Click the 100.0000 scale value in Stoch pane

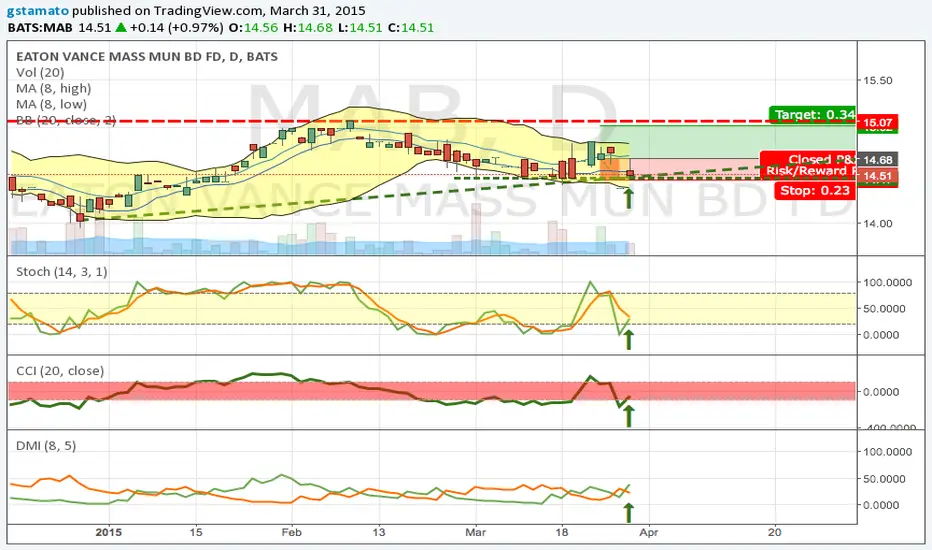(x=887, y=282)
